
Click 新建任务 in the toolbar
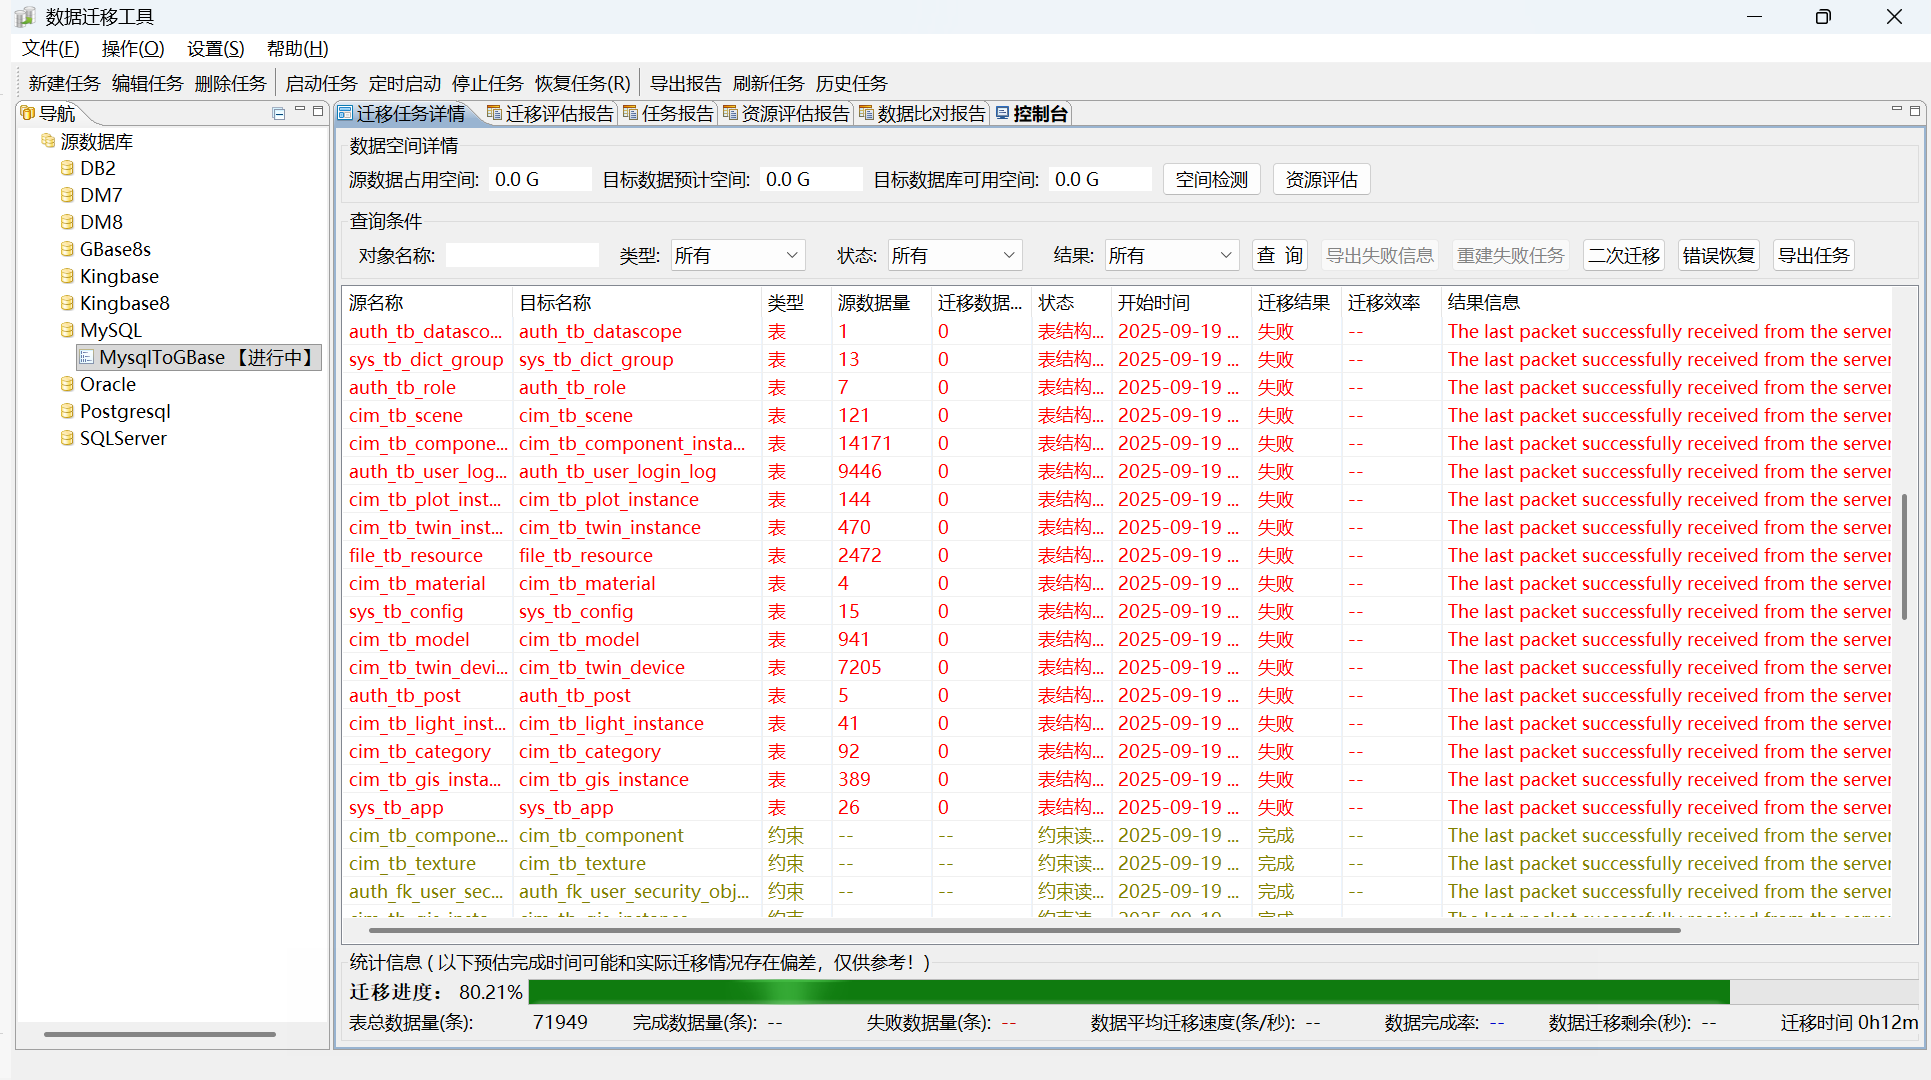click(x=64, y=83)
